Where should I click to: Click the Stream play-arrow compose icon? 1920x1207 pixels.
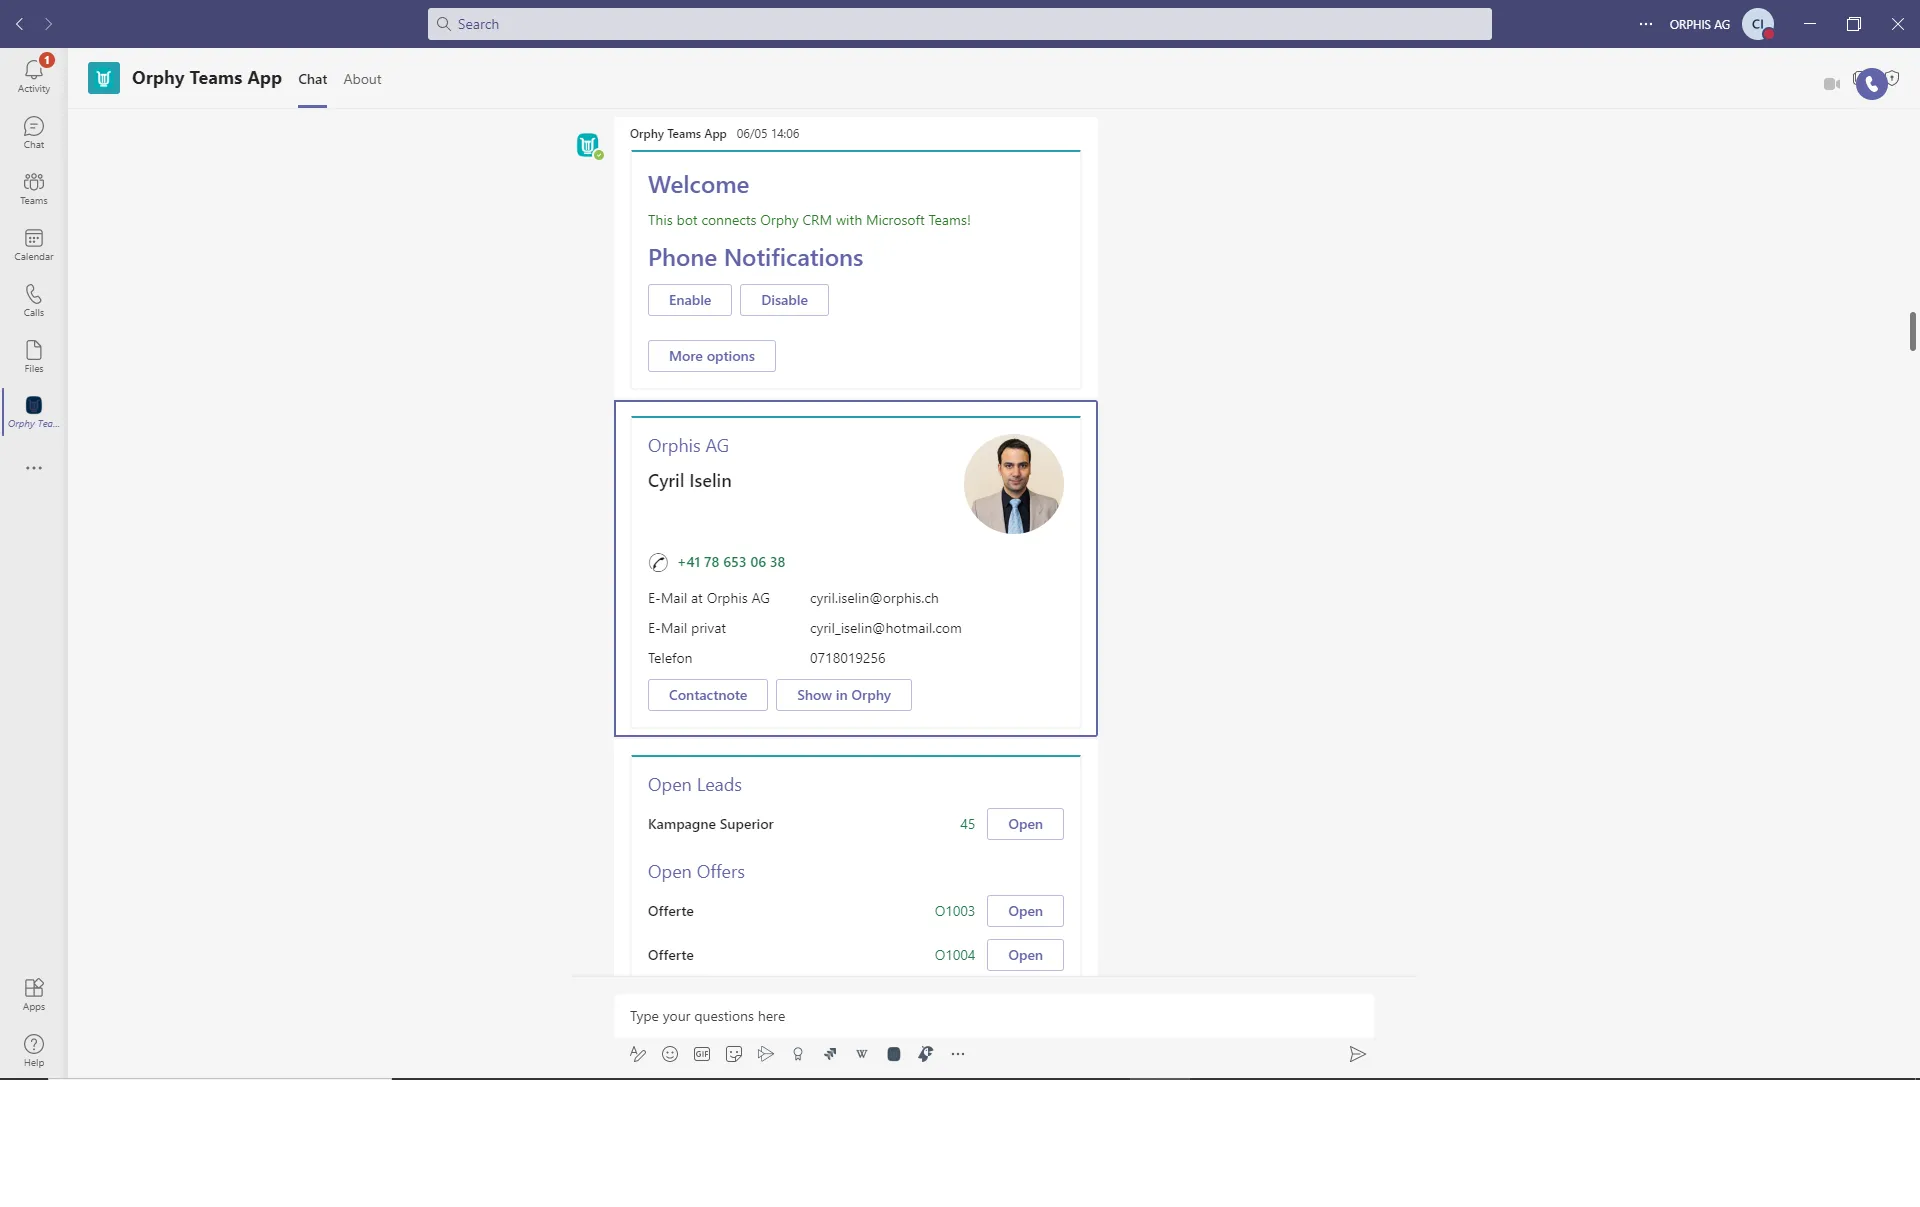766,1054
